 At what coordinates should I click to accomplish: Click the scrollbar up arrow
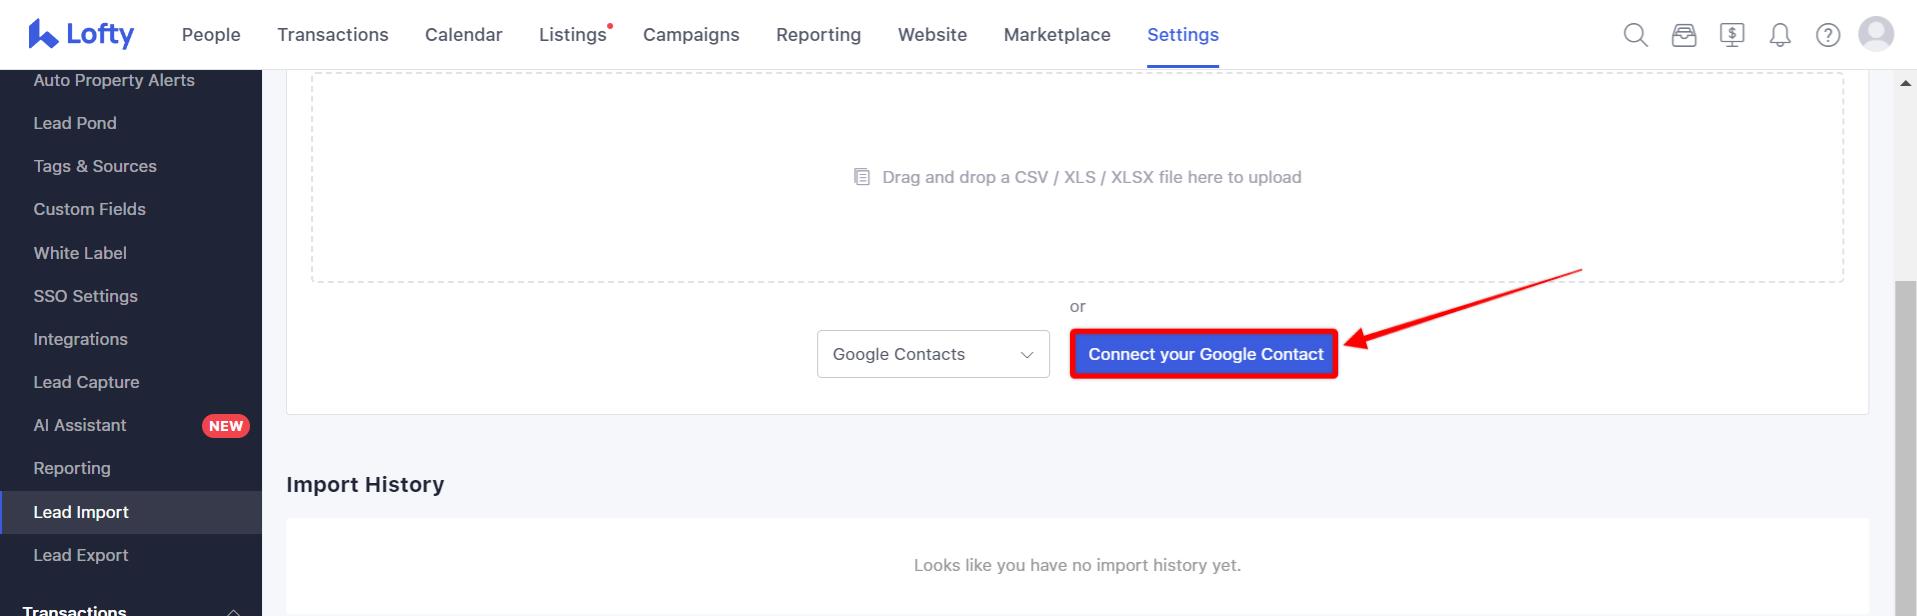[1905, 83]
